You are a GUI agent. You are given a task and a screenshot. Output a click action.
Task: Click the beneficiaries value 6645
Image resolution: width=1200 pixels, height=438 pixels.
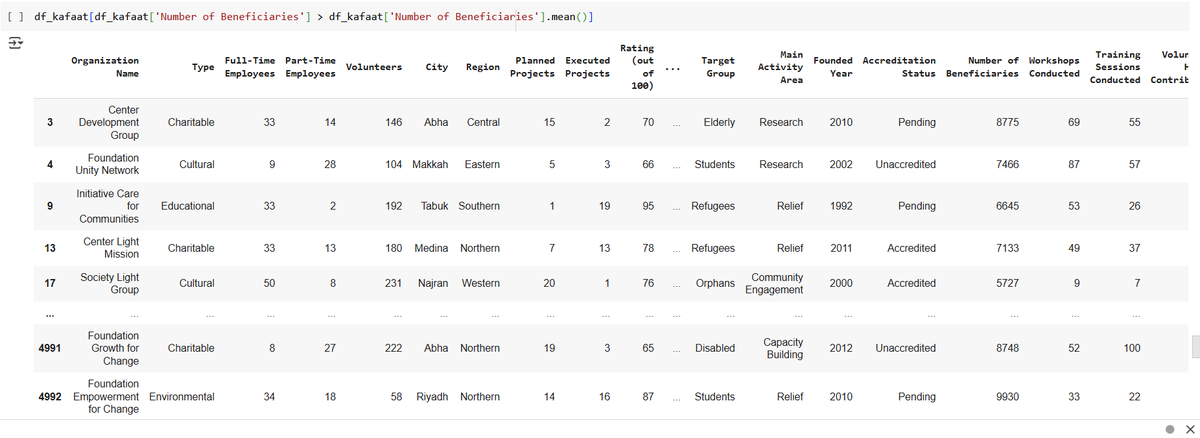coord(1008,206)
